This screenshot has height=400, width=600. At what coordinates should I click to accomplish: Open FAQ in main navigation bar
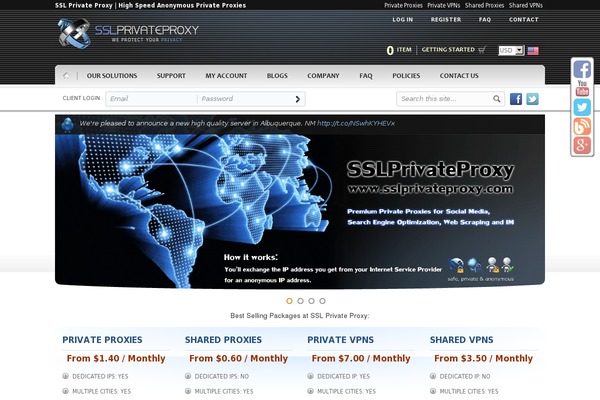coord(366,76)
